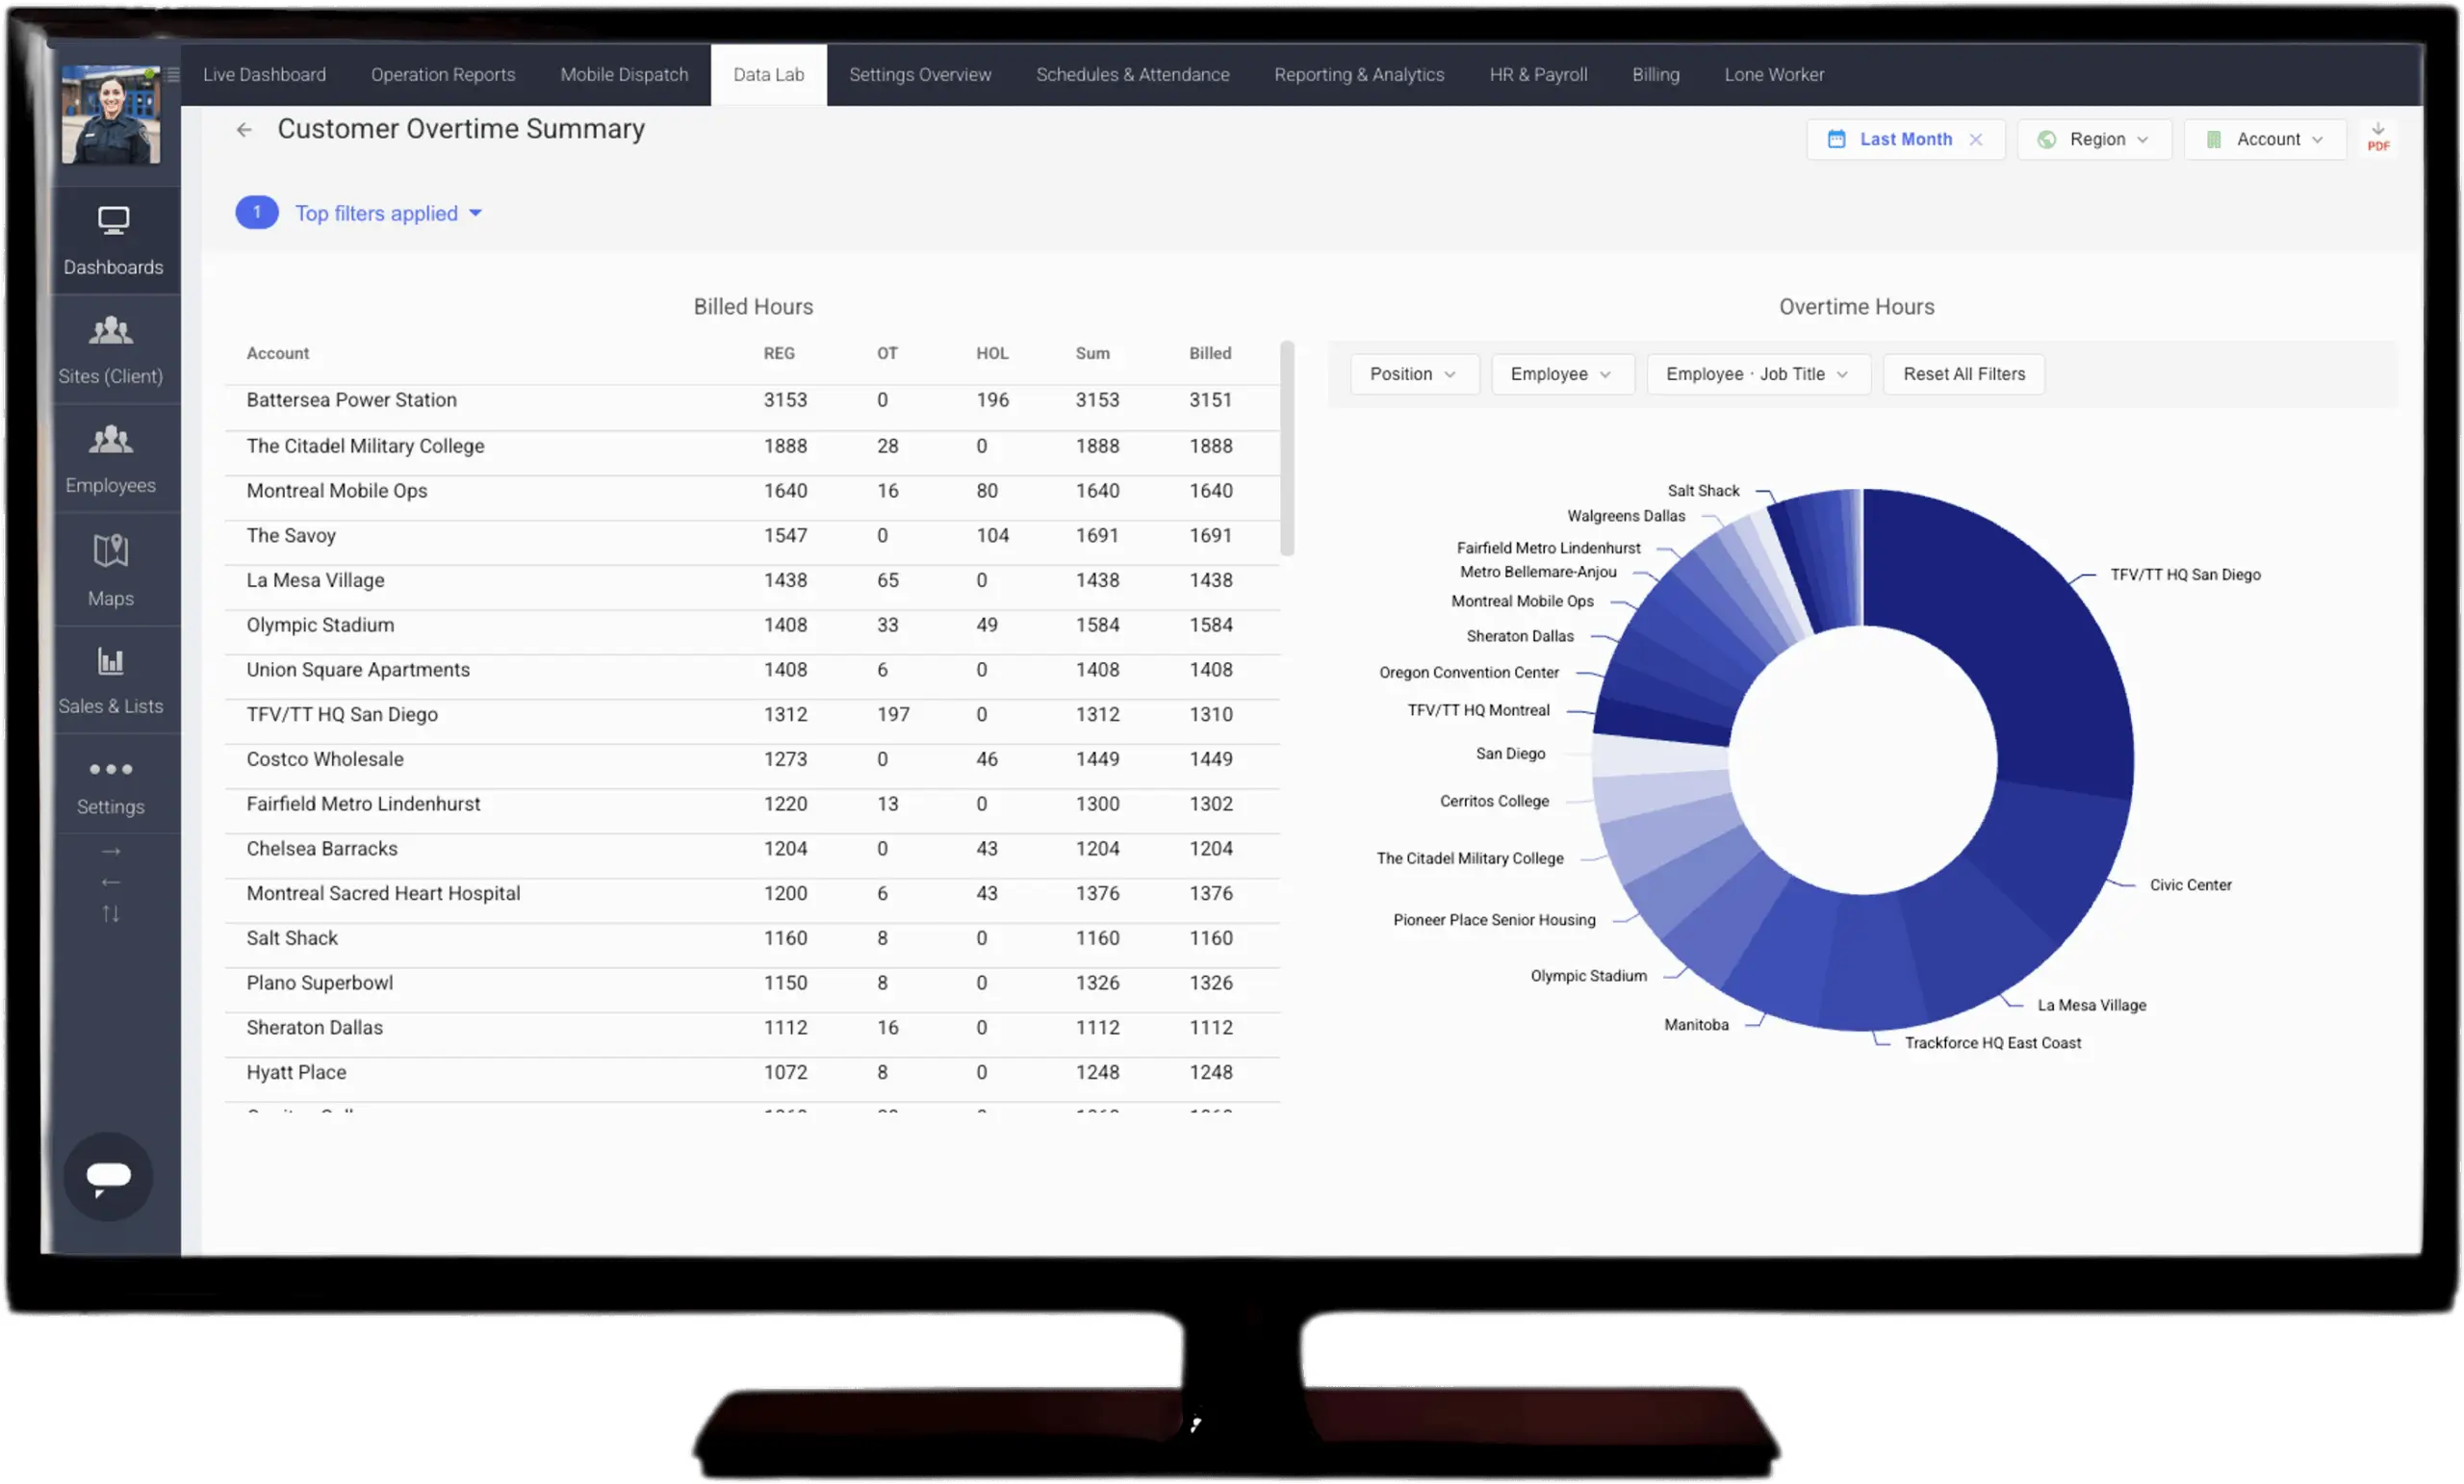This screenshot has width=2464, height=1484.
Task: Click the Customer Overtime Summary title
Action: coord(461,130)
